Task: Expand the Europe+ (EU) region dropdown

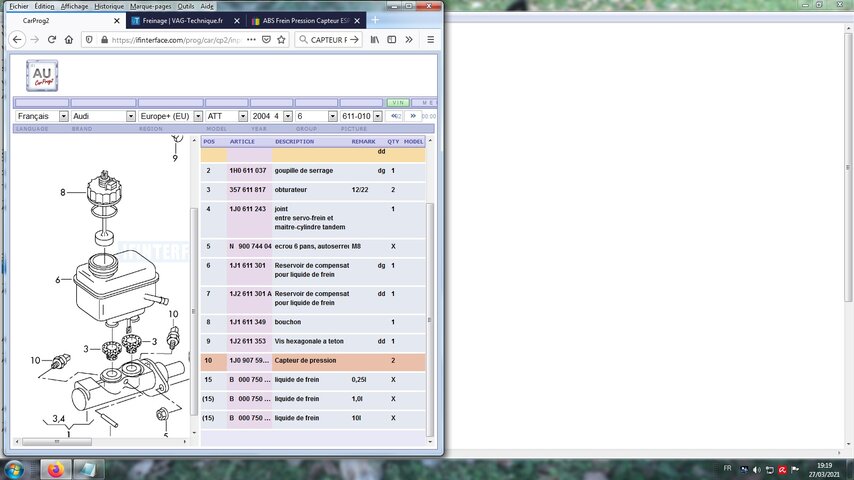Action: (x=198, y=116)
